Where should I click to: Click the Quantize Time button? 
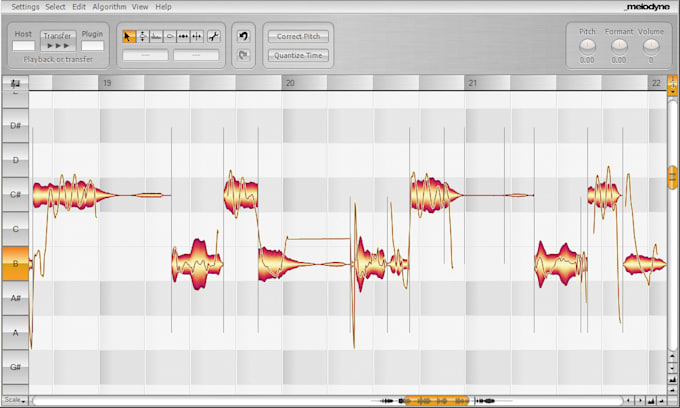pos(298,55)
